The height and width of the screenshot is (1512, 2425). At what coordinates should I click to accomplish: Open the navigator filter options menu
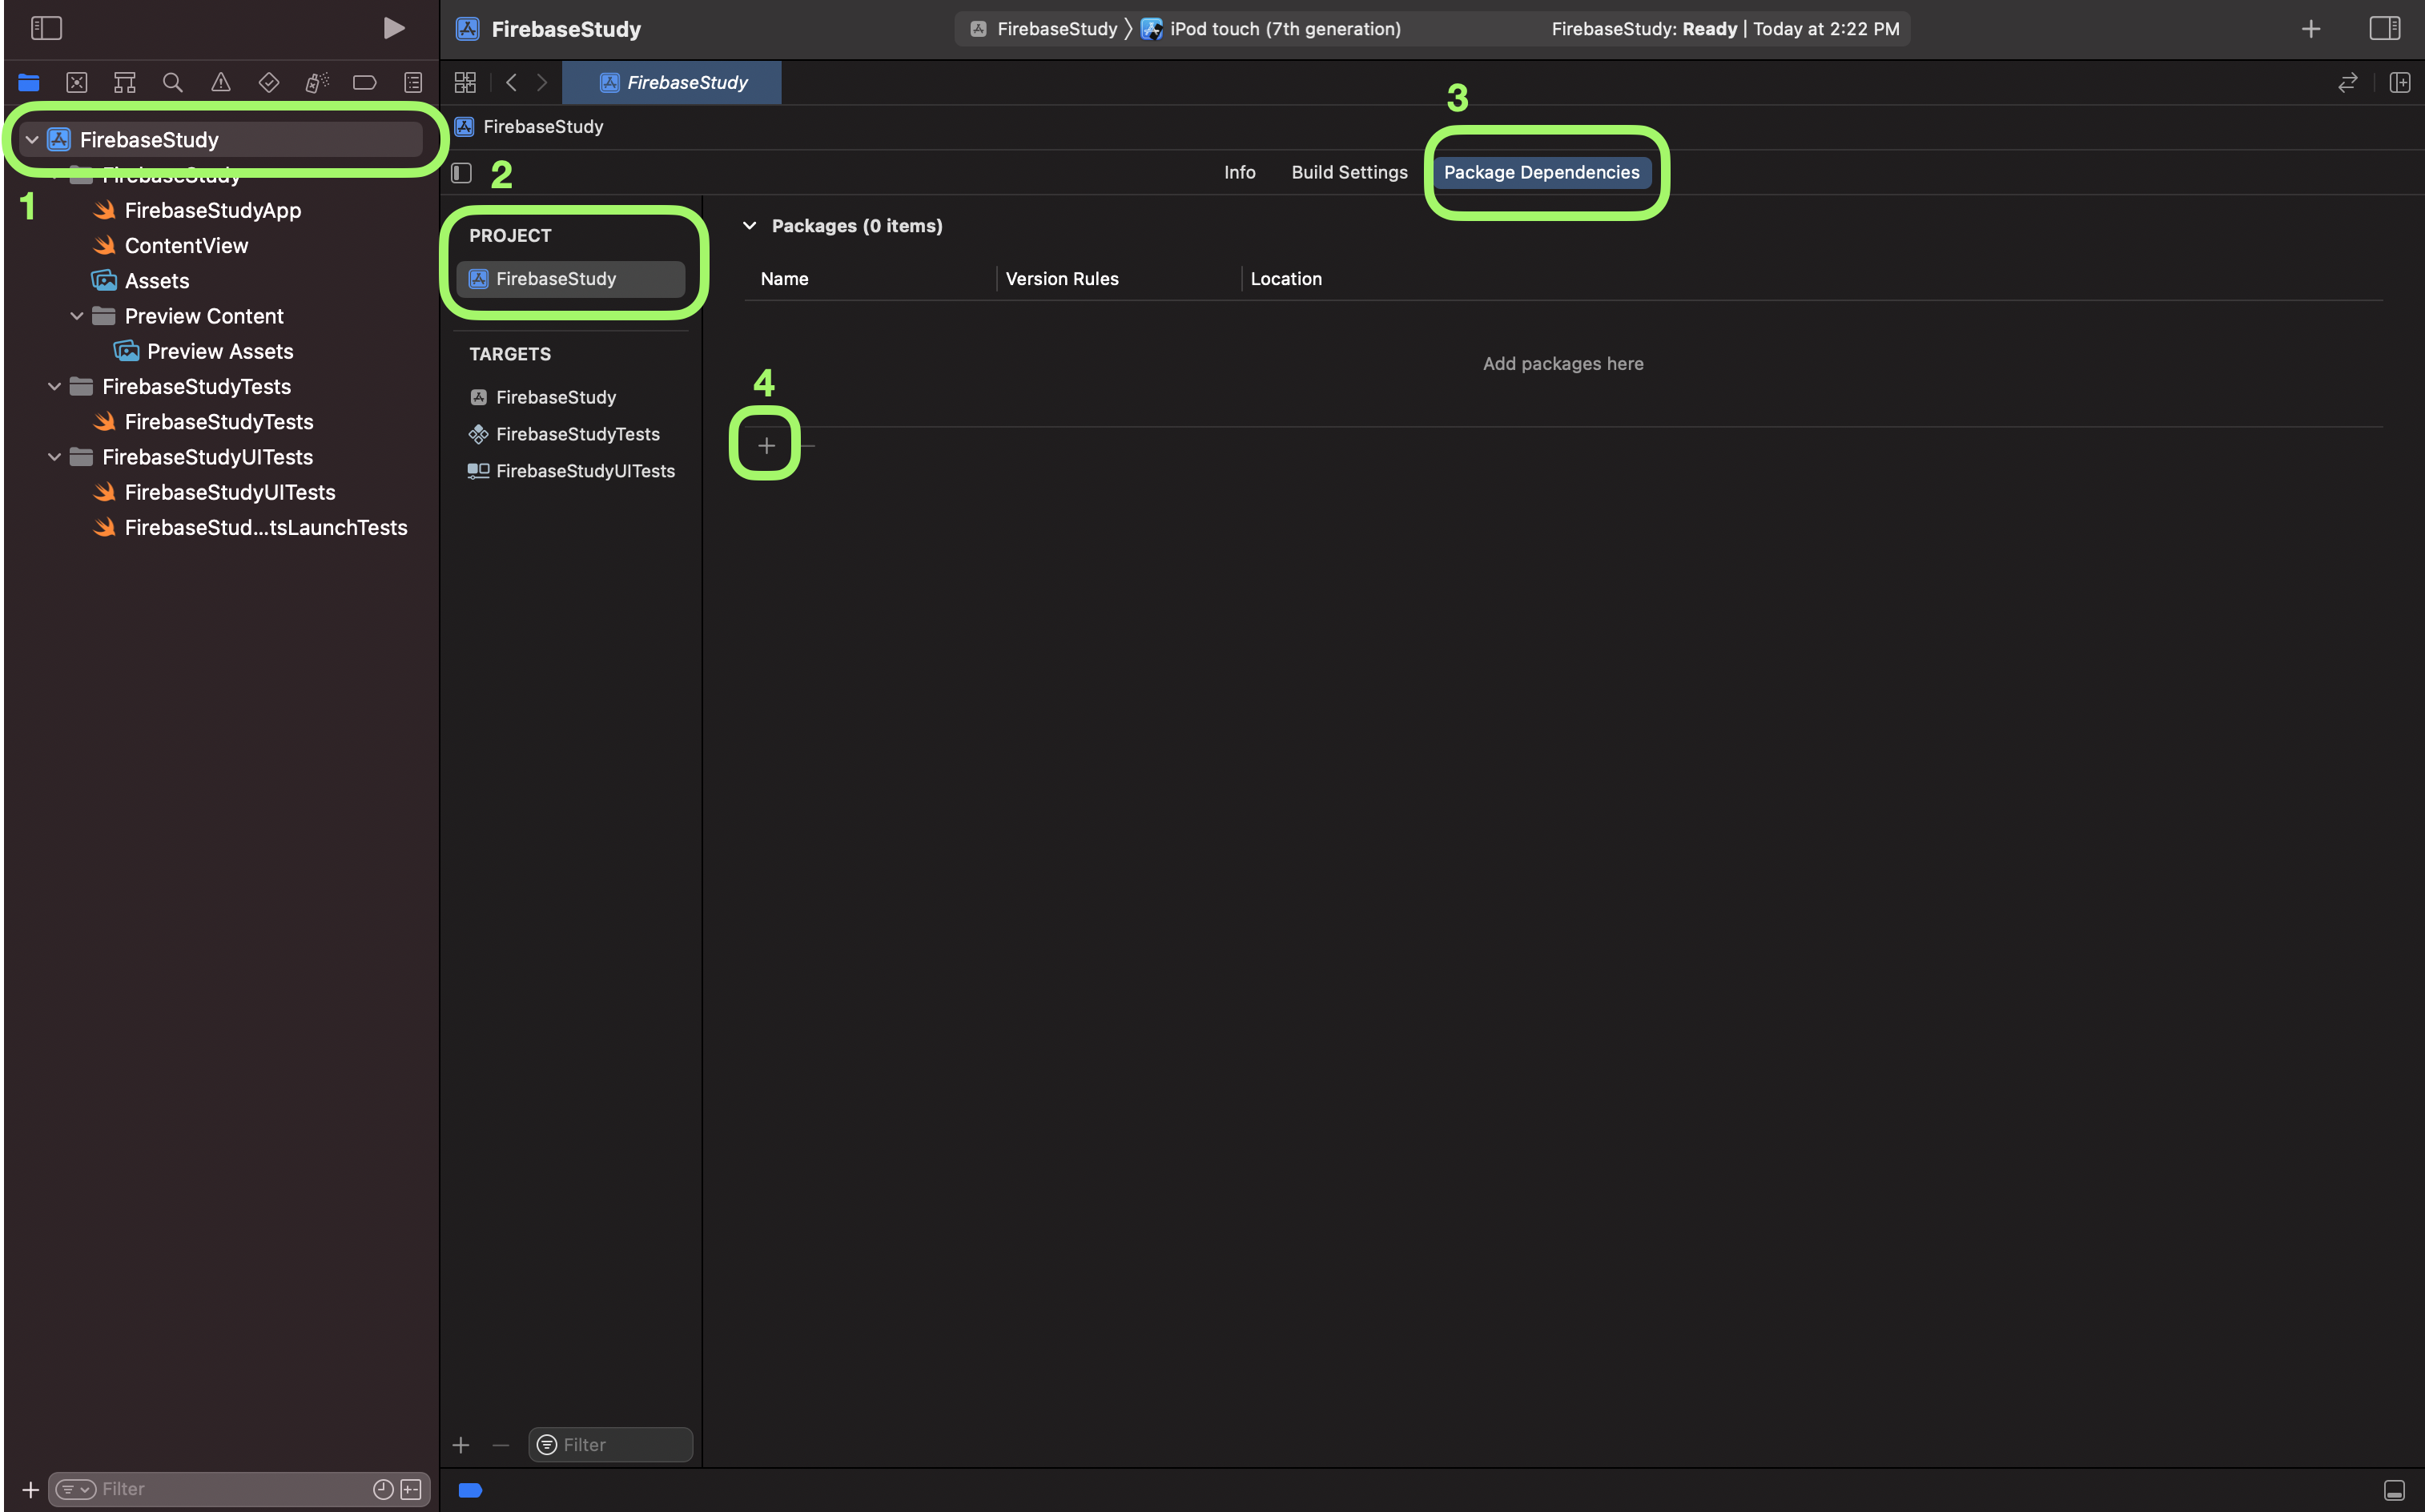(x=76, y=1490)
